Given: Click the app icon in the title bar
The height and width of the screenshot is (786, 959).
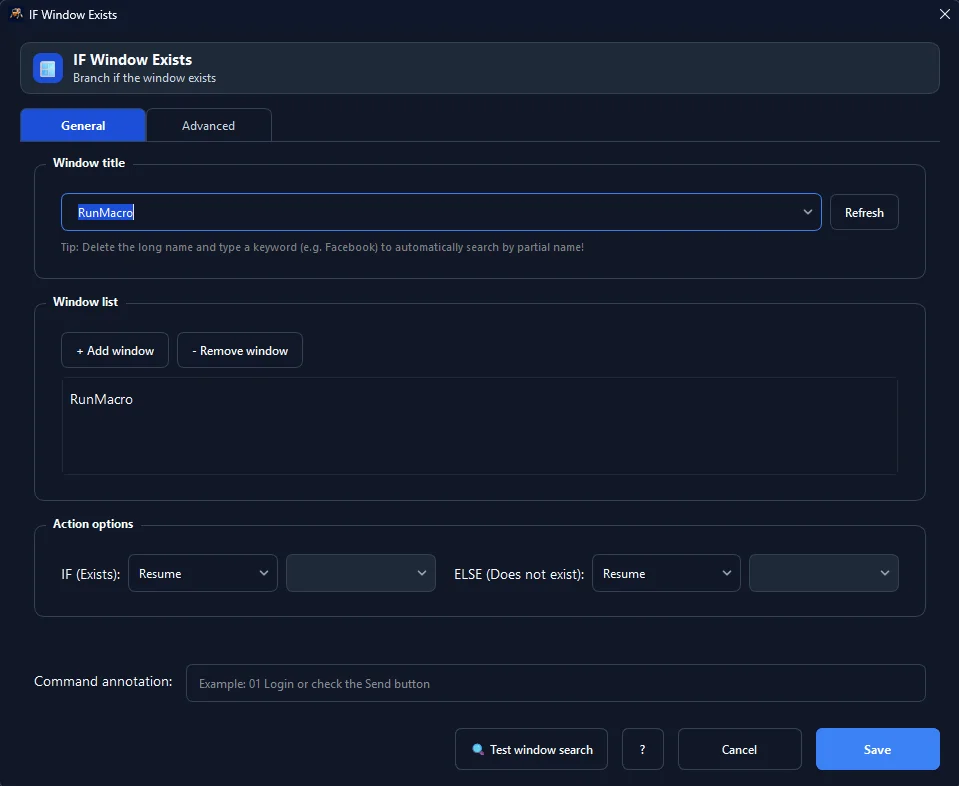Looking at the screenshot, I should [x=17, y=13].
